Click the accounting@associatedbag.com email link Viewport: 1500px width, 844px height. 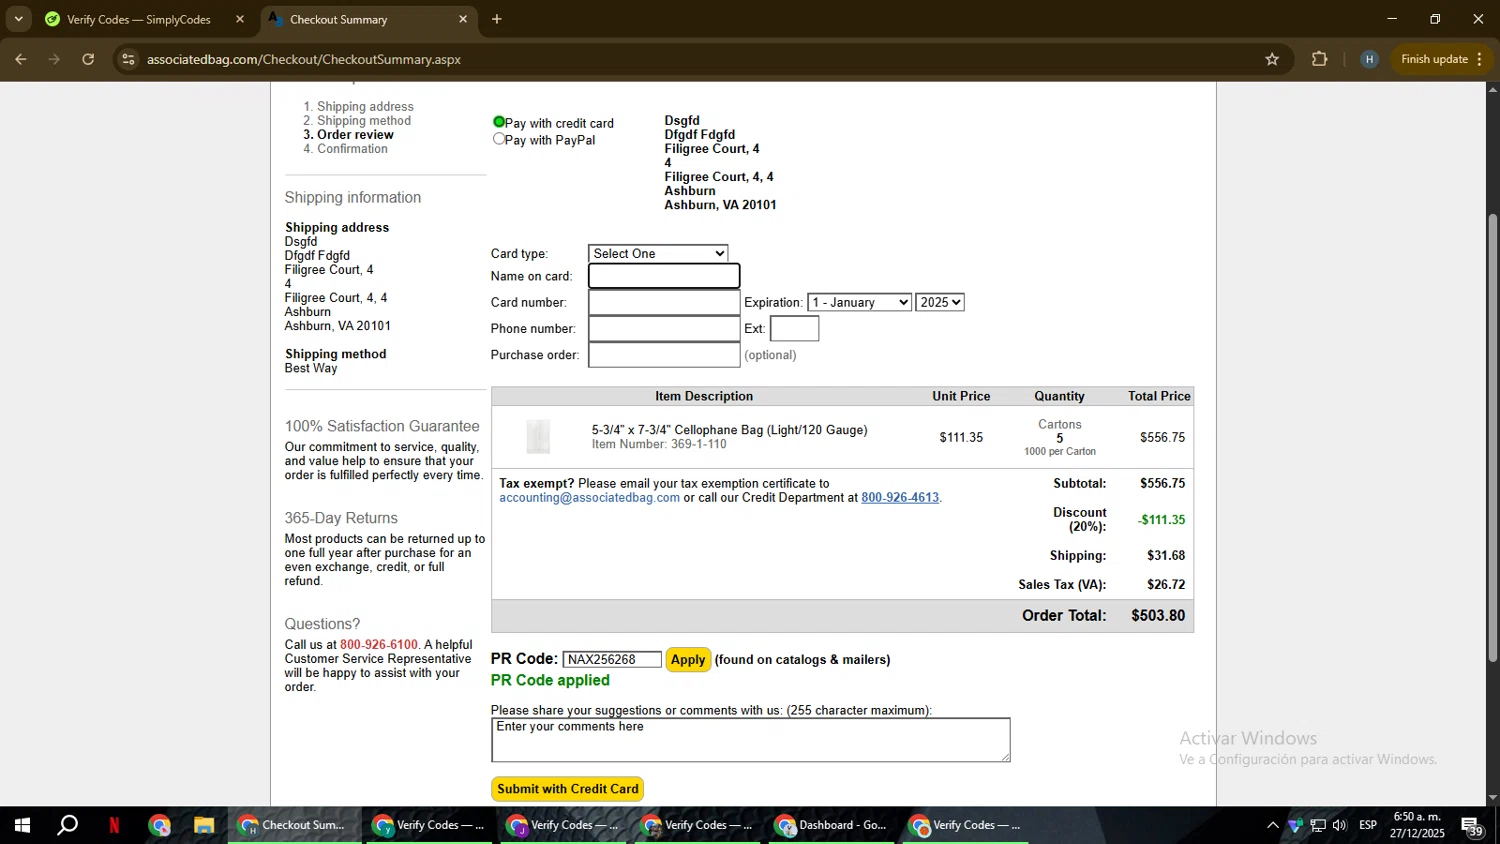coord(589,498)
